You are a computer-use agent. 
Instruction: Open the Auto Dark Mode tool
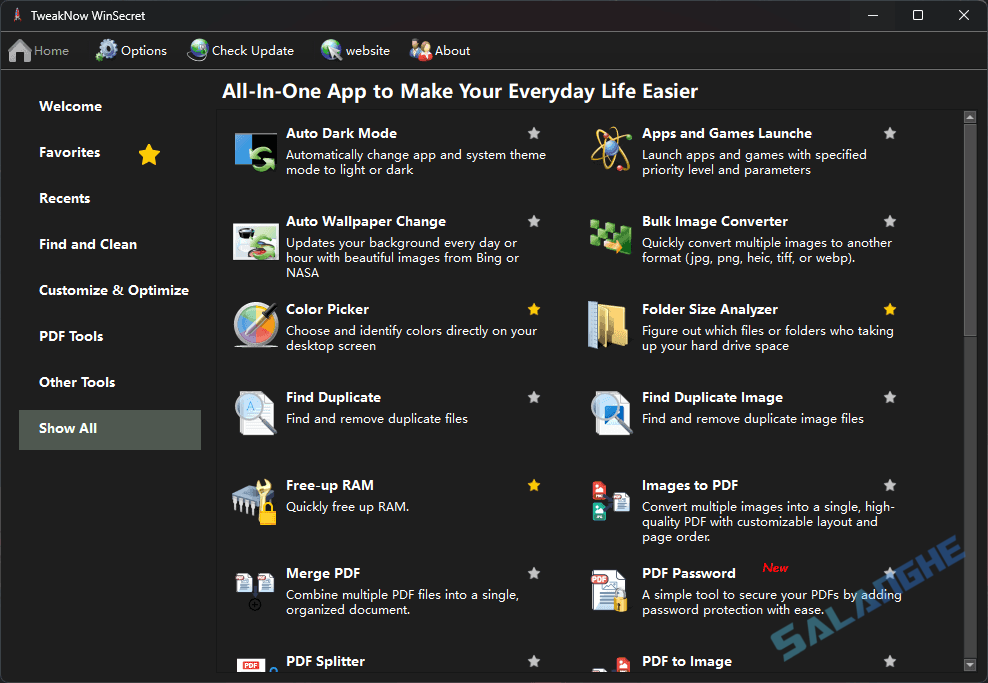tap(341, 133)
